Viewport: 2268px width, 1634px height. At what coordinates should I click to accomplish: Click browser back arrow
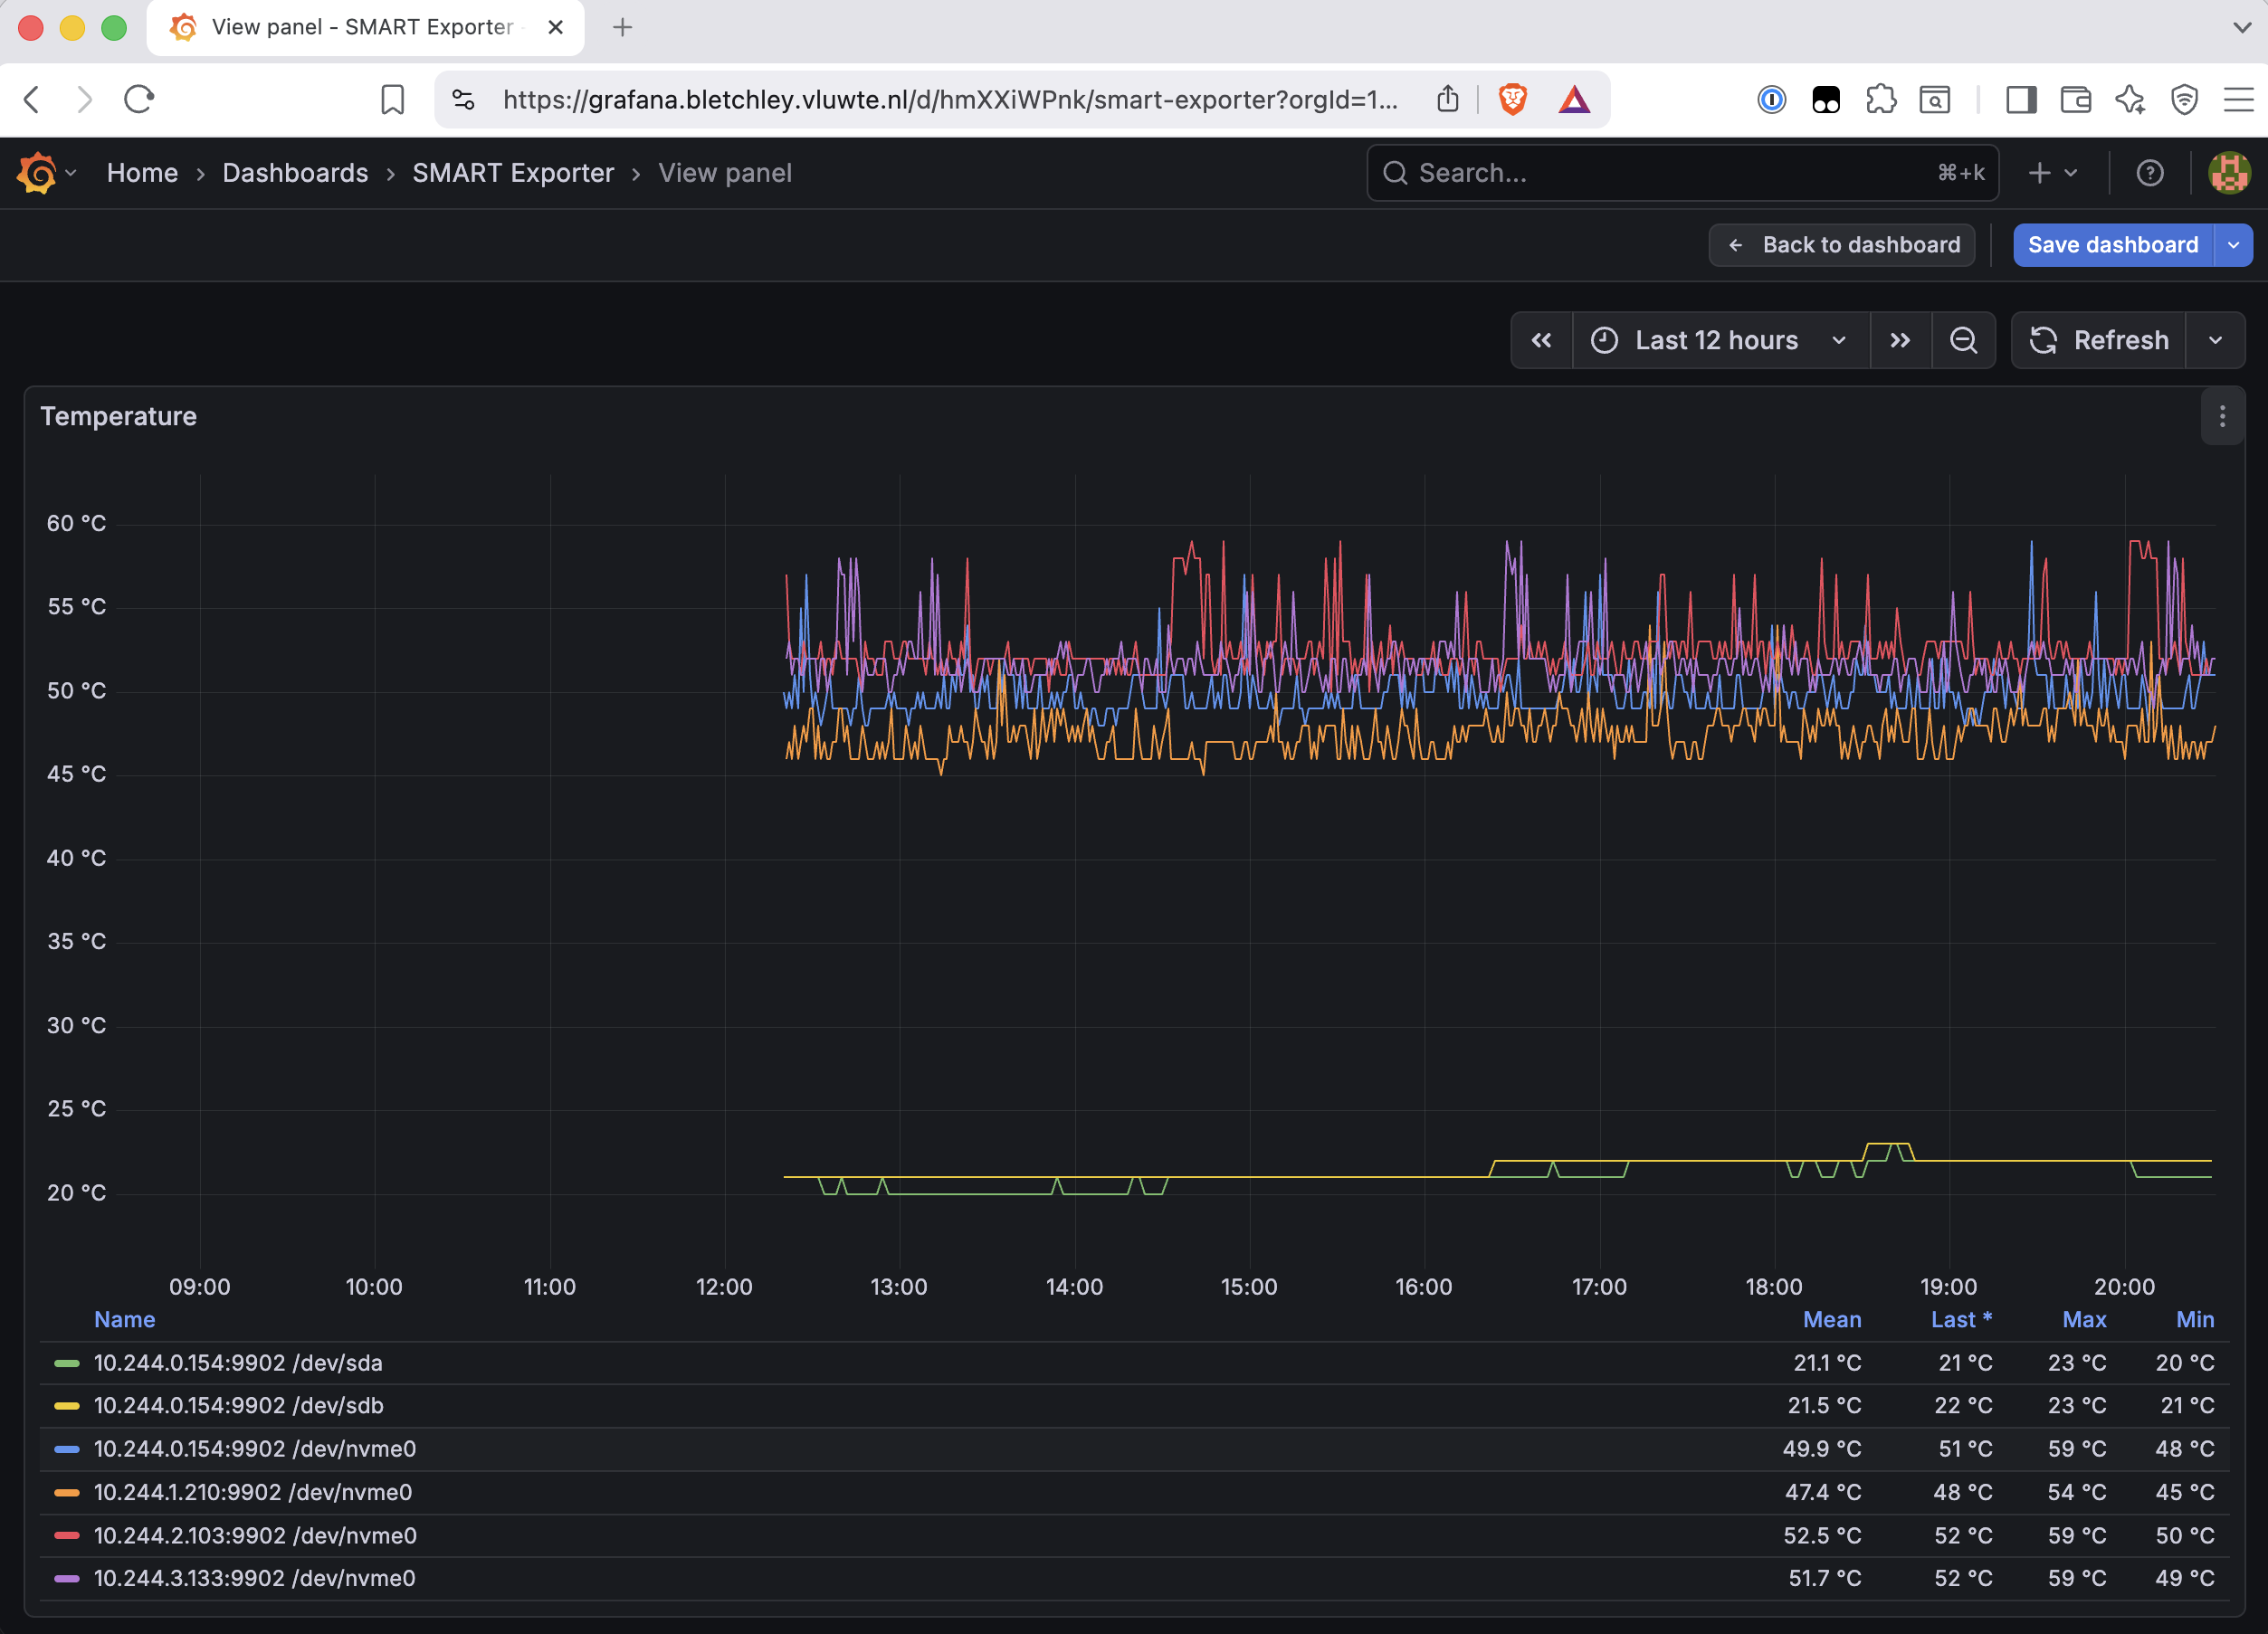click(x=32, y=99)
